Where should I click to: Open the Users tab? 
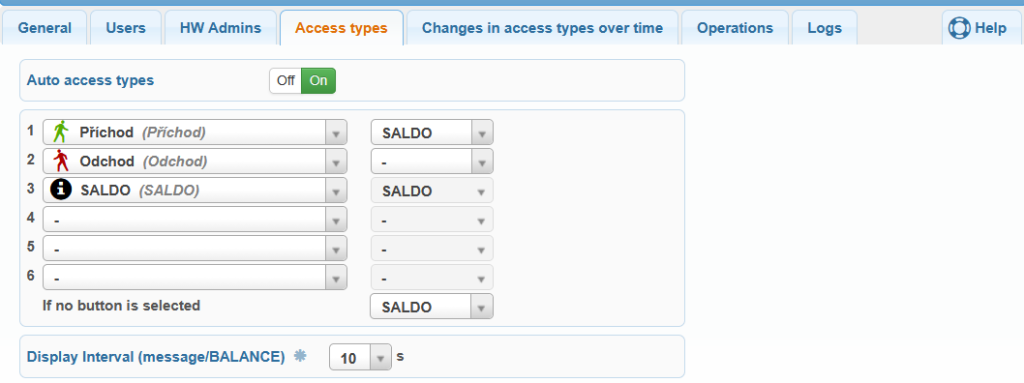coord(125,28)
